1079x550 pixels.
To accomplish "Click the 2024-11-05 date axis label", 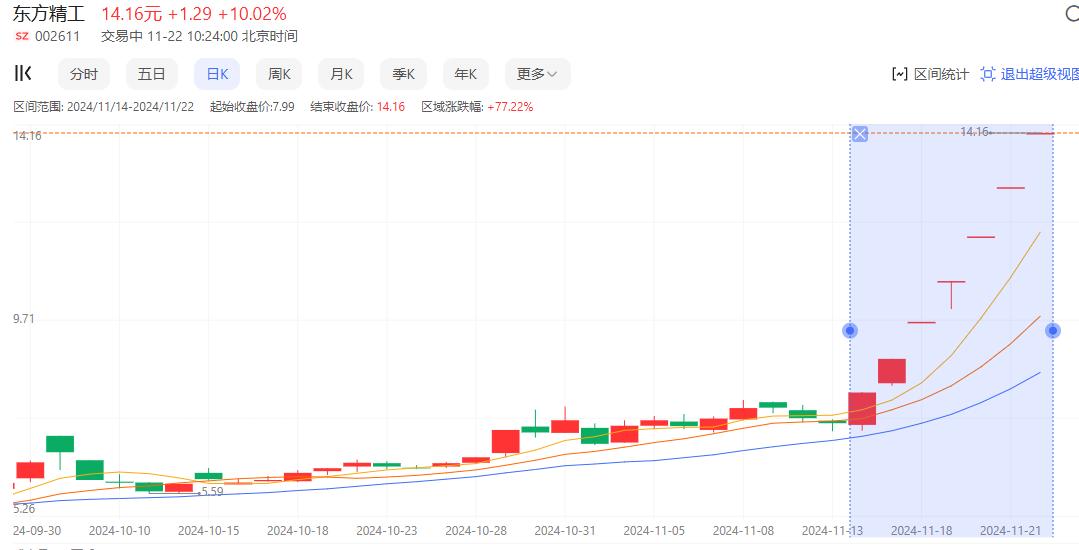I will [x=654, y=531].
